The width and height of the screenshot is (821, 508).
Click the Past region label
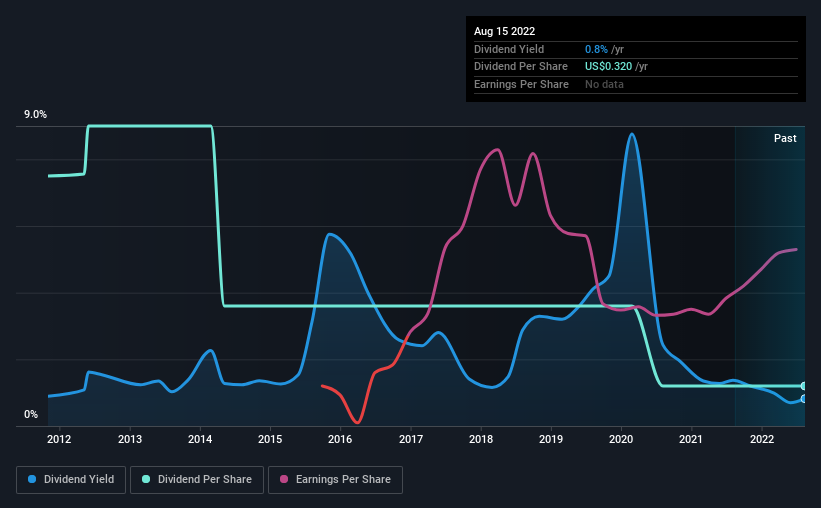point(785,138)
